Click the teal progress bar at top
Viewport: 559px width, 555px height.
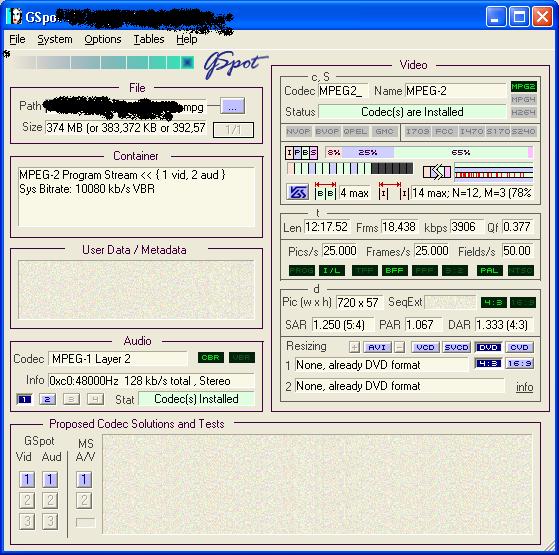(105, 63)
